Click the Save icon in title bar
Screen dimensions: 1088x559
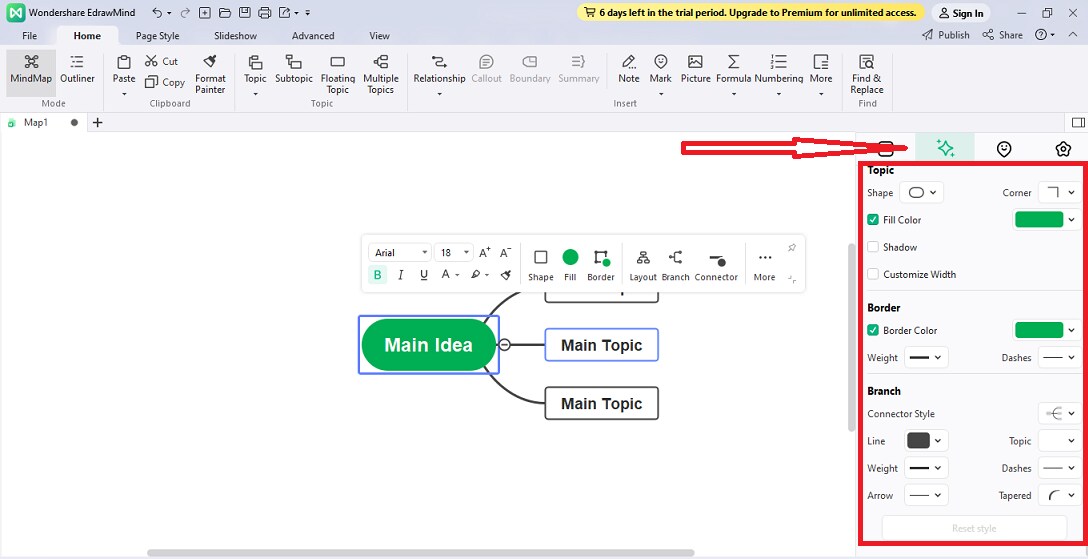pos(244,13)
